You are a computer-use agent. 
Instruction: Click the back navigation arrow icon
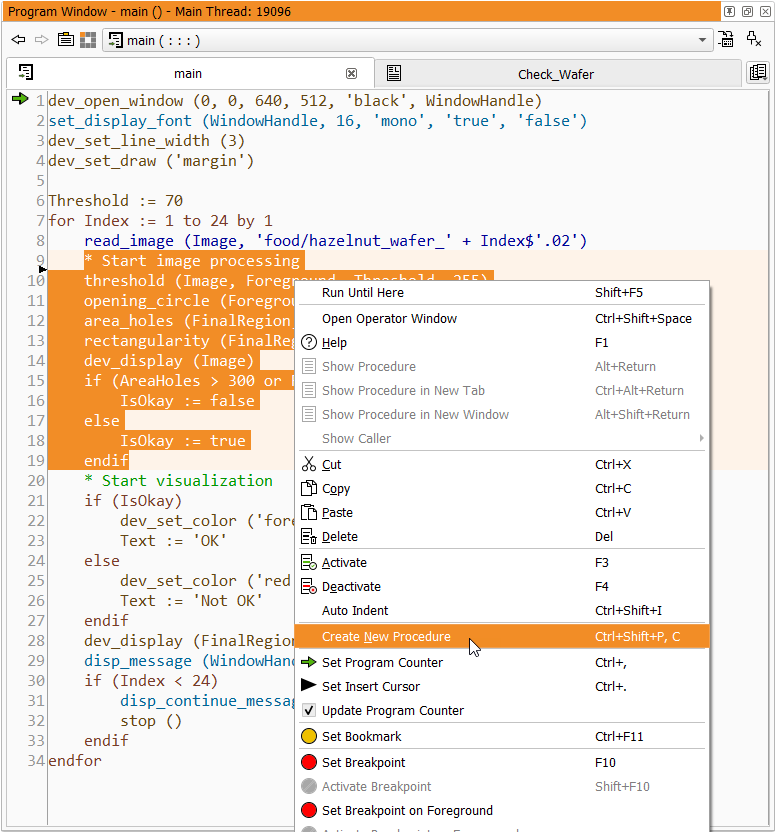coord(18,40)
